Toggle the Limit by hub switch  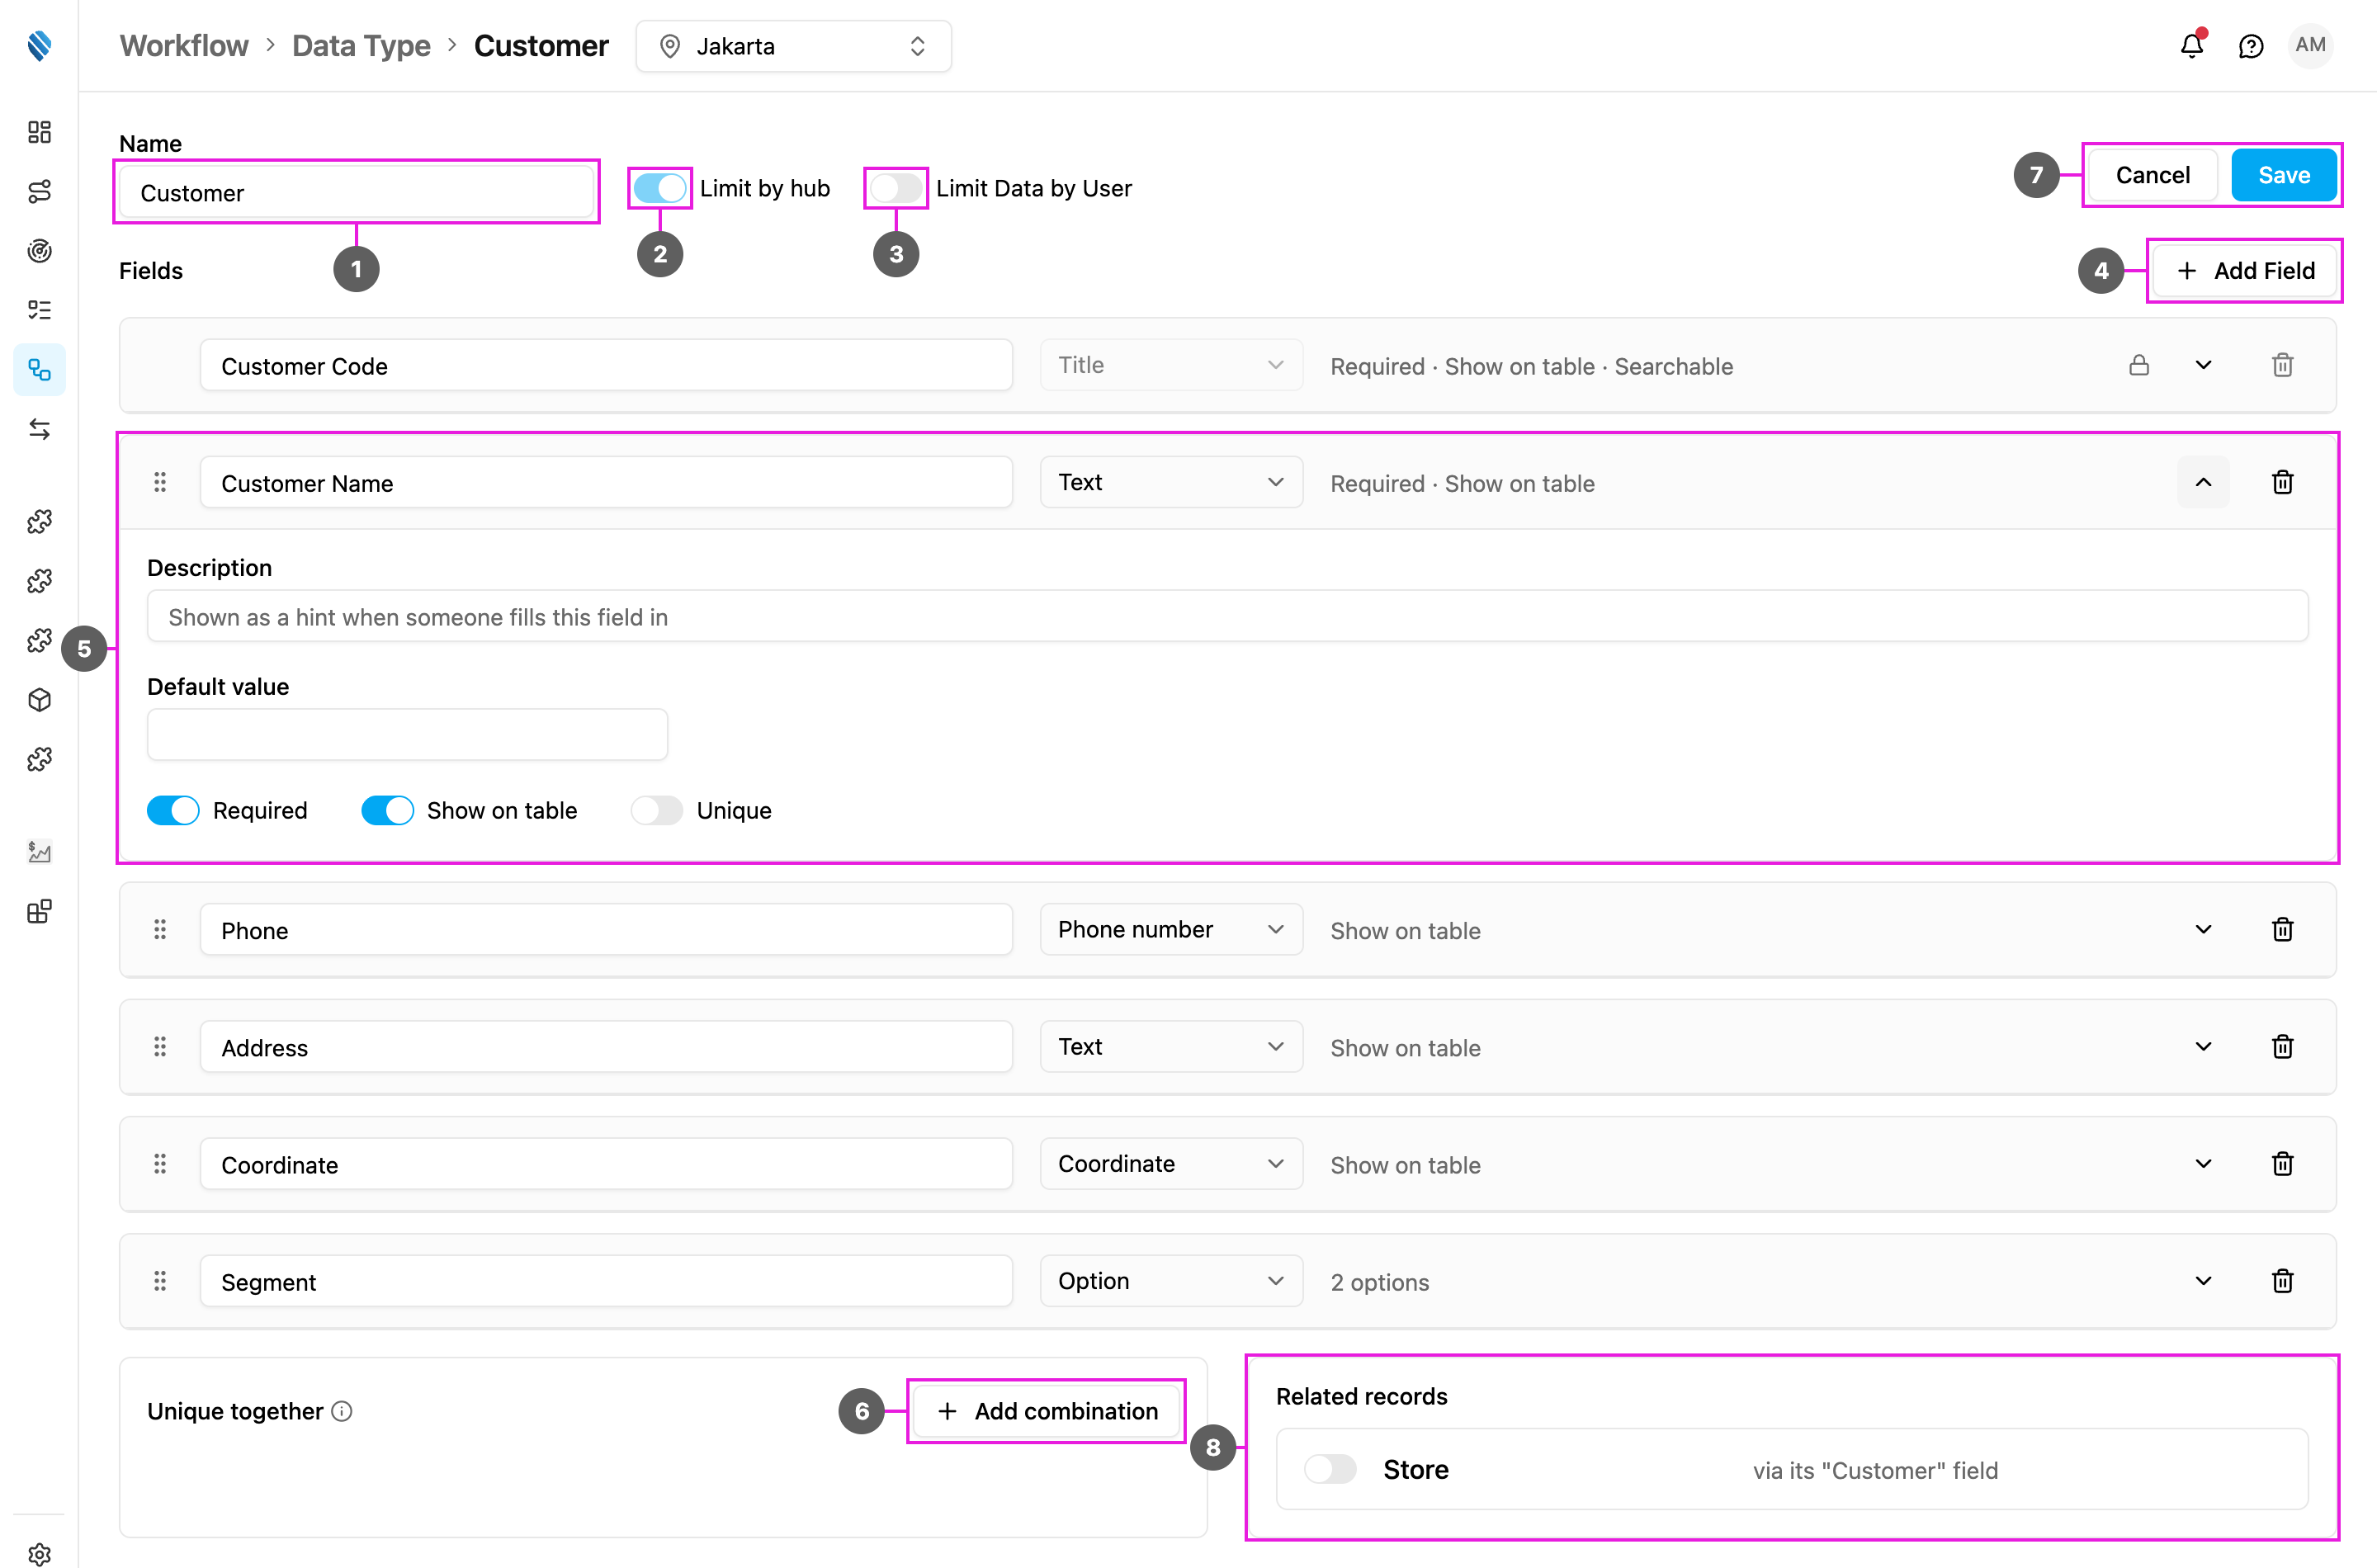tap(660, 188)
